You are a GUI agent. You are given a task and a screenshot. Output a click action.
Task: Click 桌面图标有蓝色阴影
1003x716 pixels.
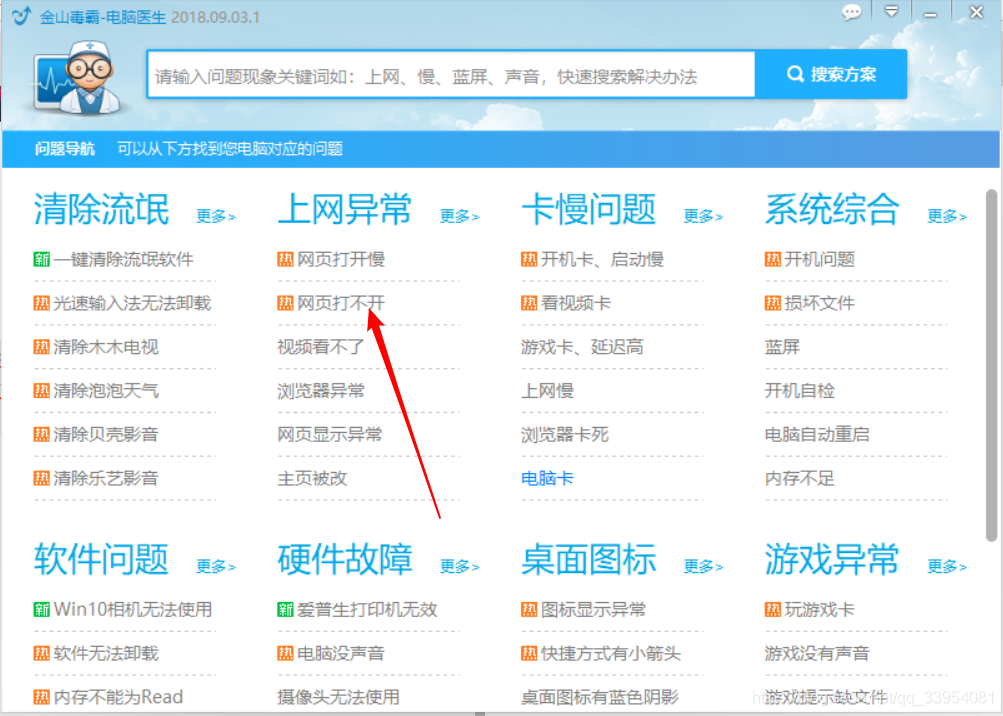[599, 697]
